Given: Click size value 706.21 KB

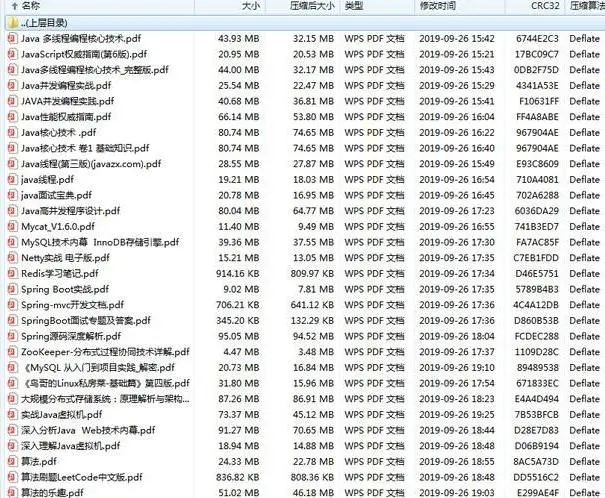Looking at the screenshot, I should pyautogui.click(x=238, y=305).
